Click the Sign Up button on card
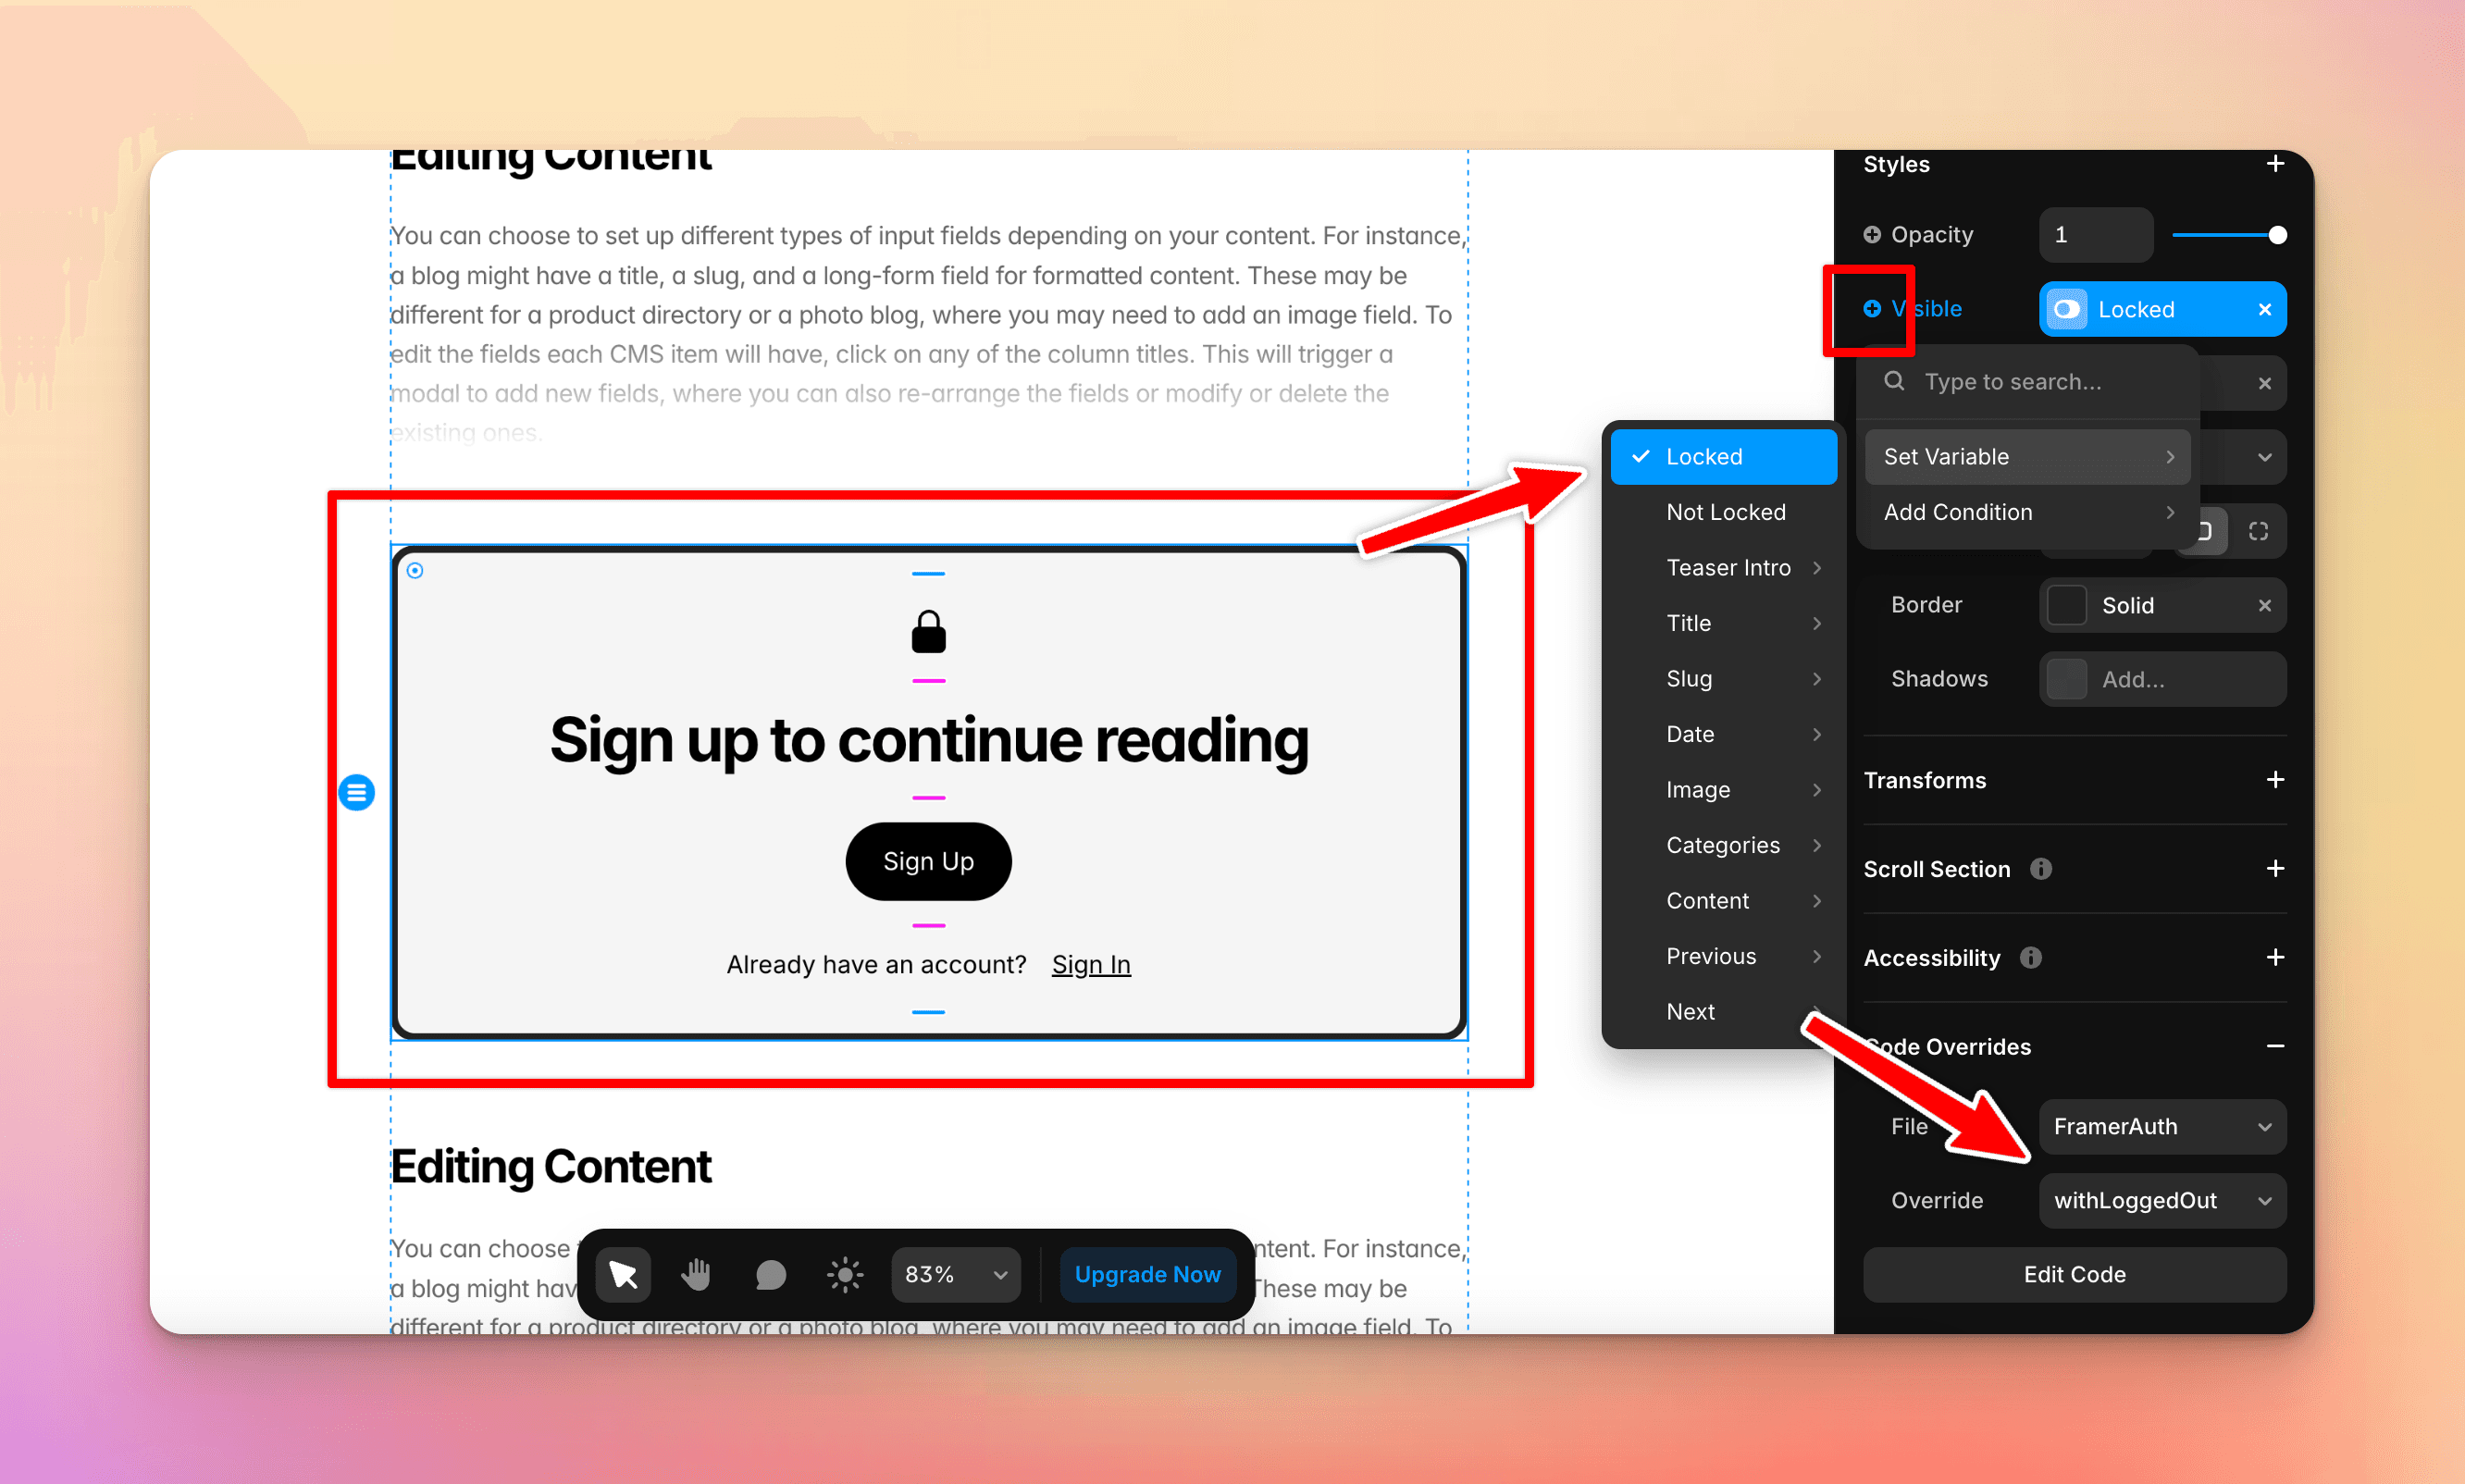This screenshot has width=2465, height=1484. (926, 859)
